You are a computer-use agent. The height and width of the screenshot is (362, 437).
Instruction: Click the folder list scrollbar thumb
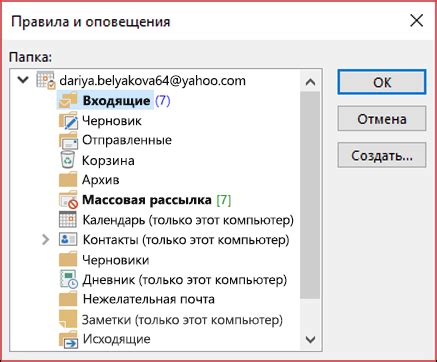[310, 195]
